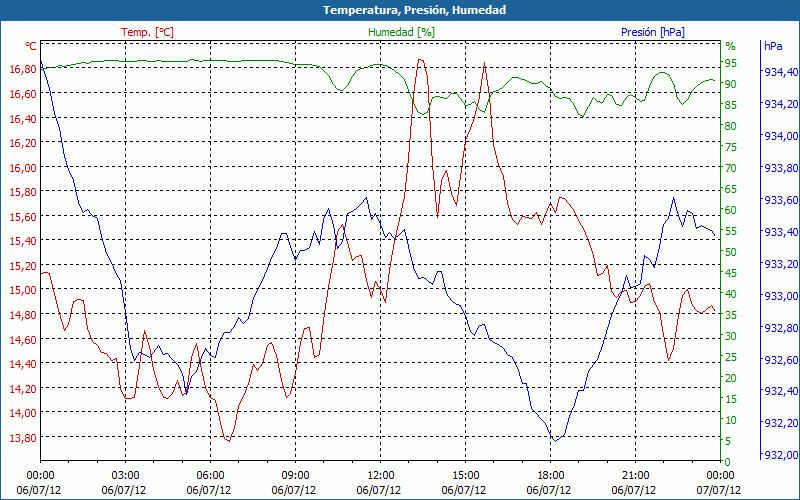The width and height of the screenshot is (800, 500).
Task: Click humidity axis value '60'
Action: 731,210
